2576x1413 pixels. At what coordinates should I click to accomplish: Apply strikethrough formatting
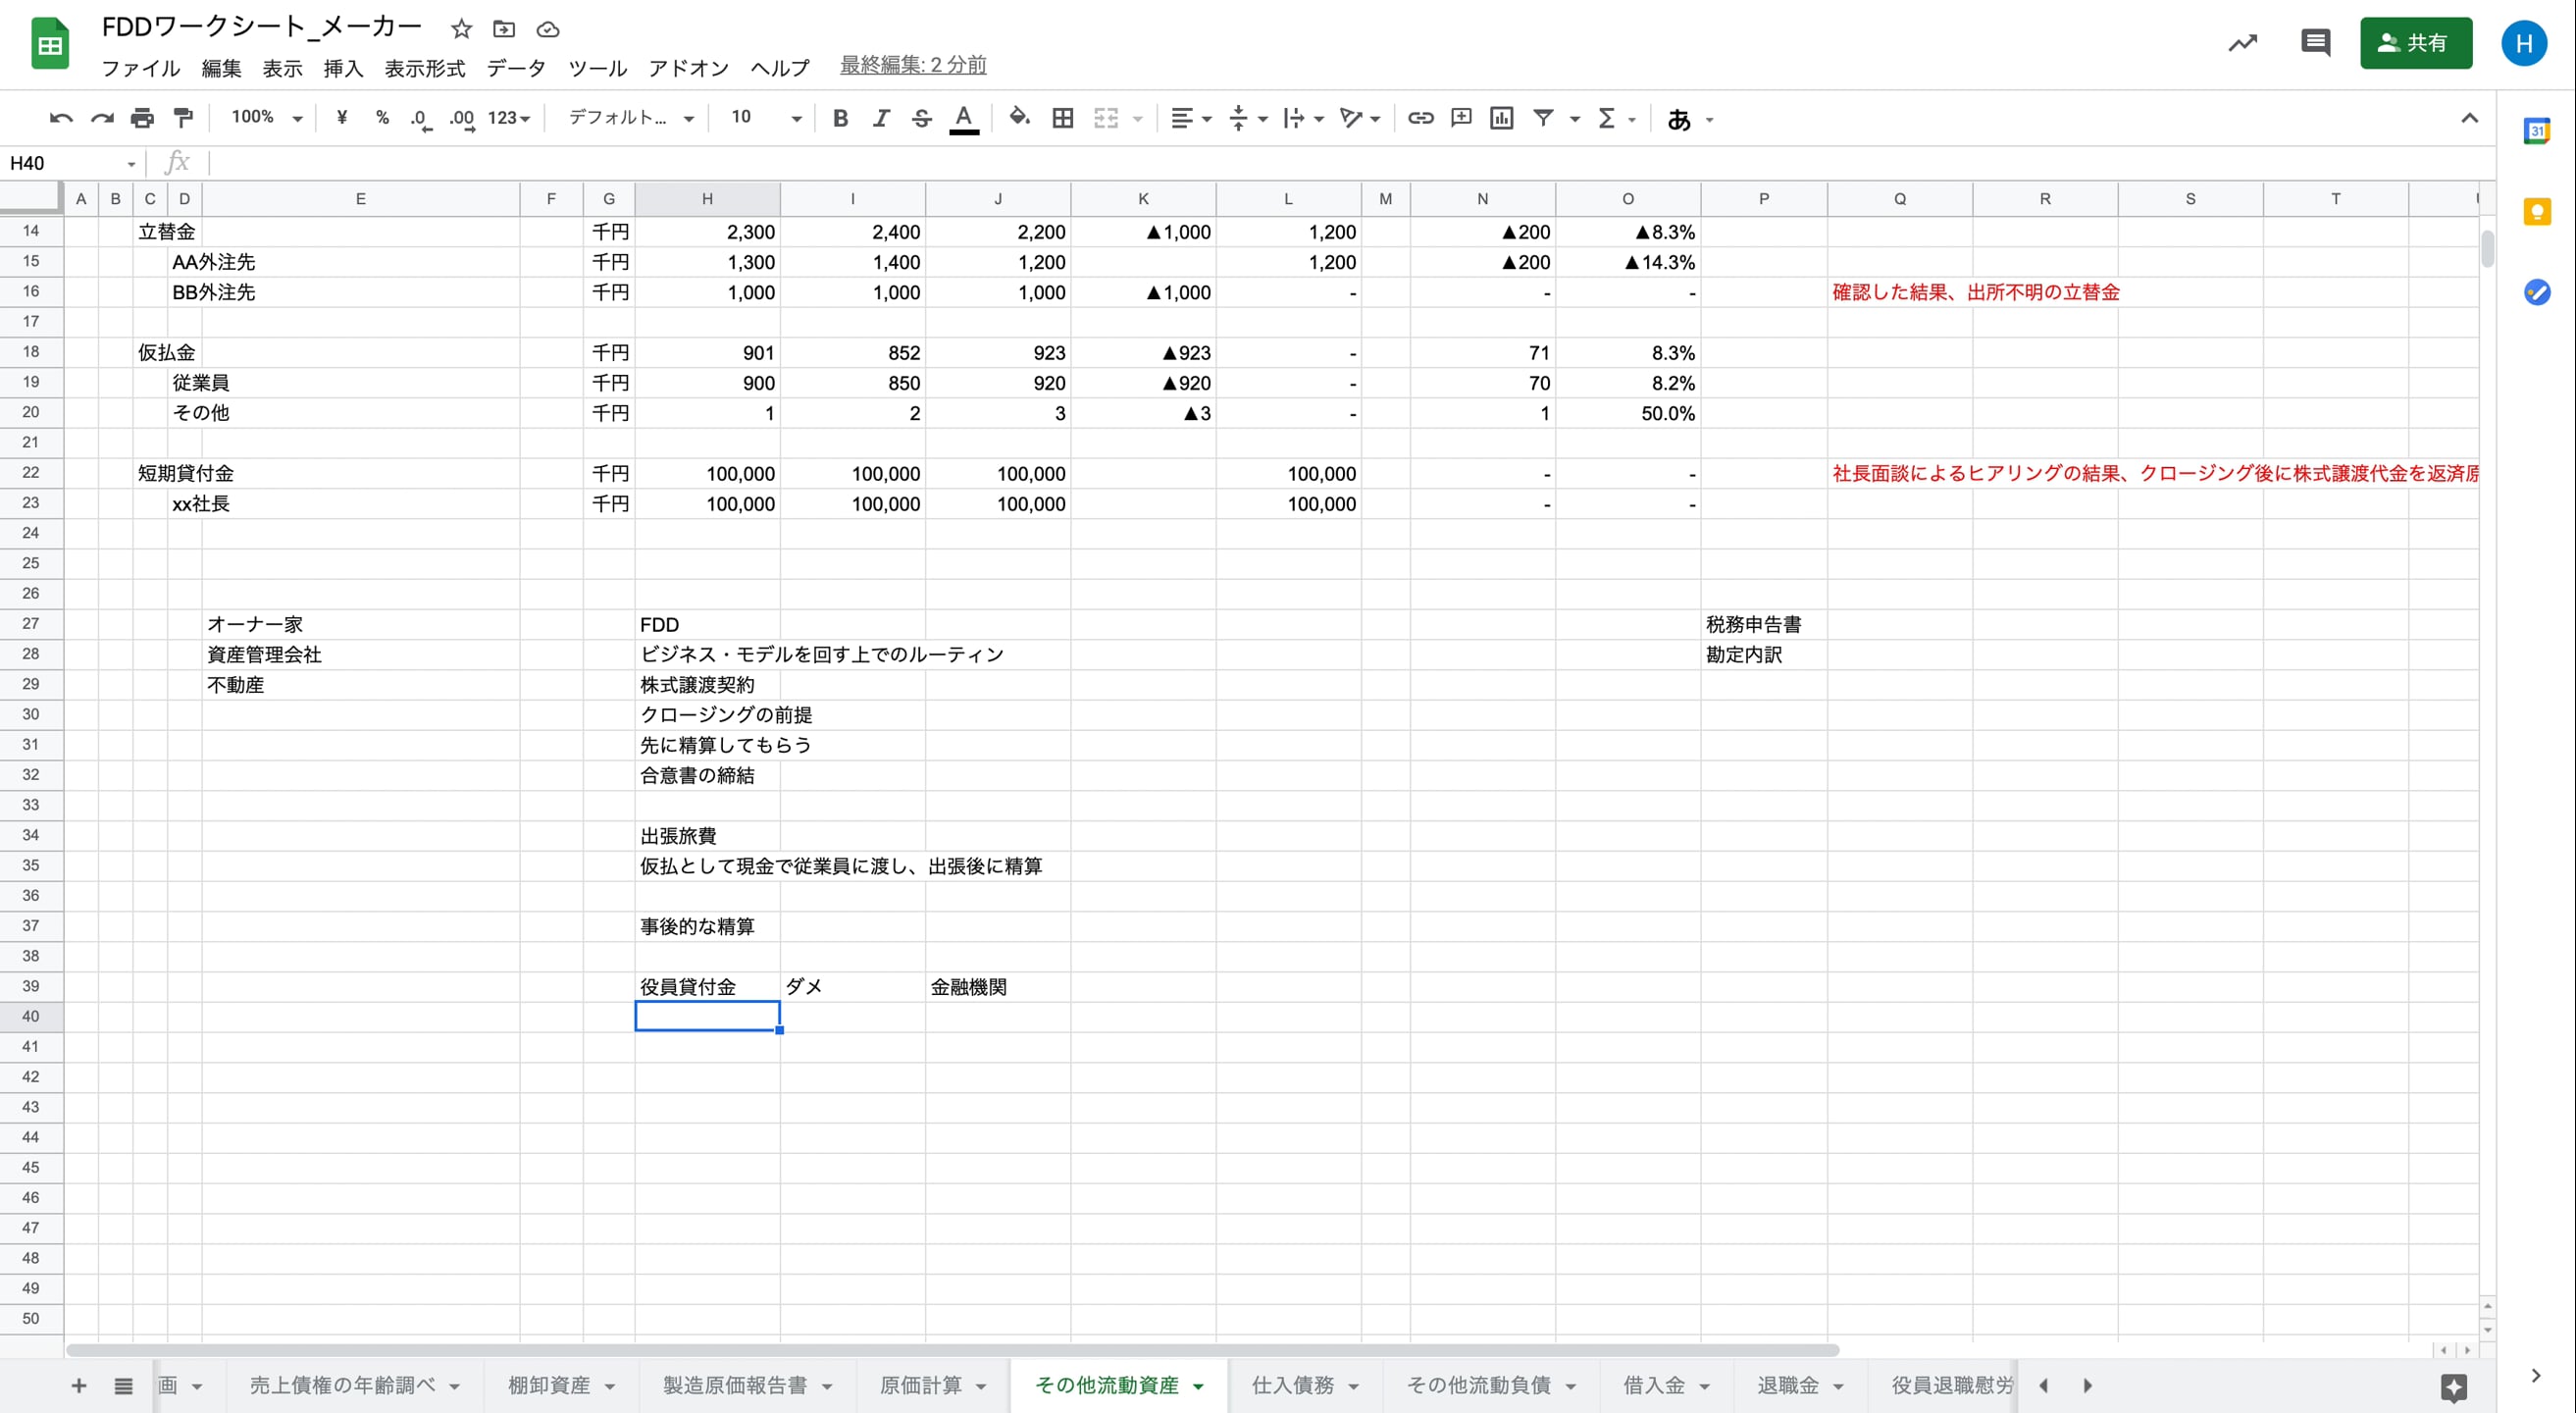[x=921, y=117]
